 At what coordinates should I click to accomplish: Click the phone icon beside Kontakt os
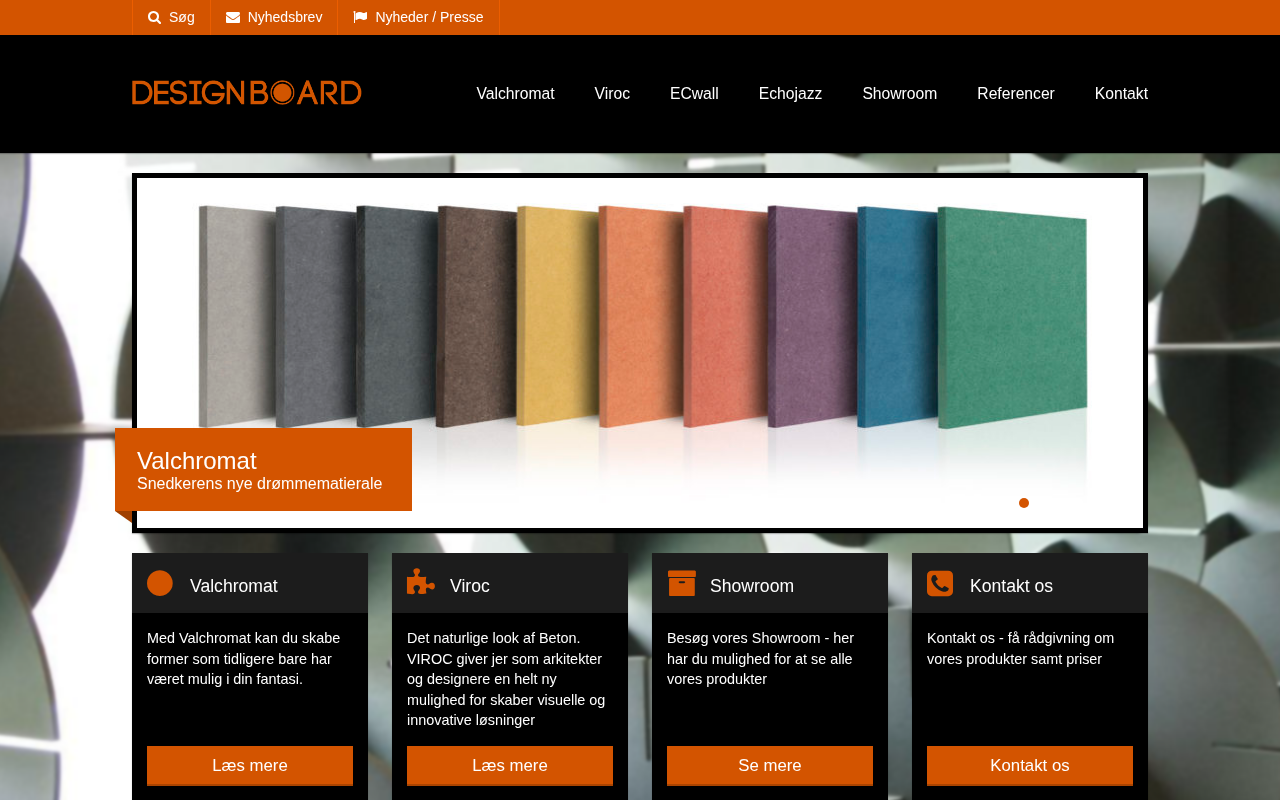coord(940,583)
